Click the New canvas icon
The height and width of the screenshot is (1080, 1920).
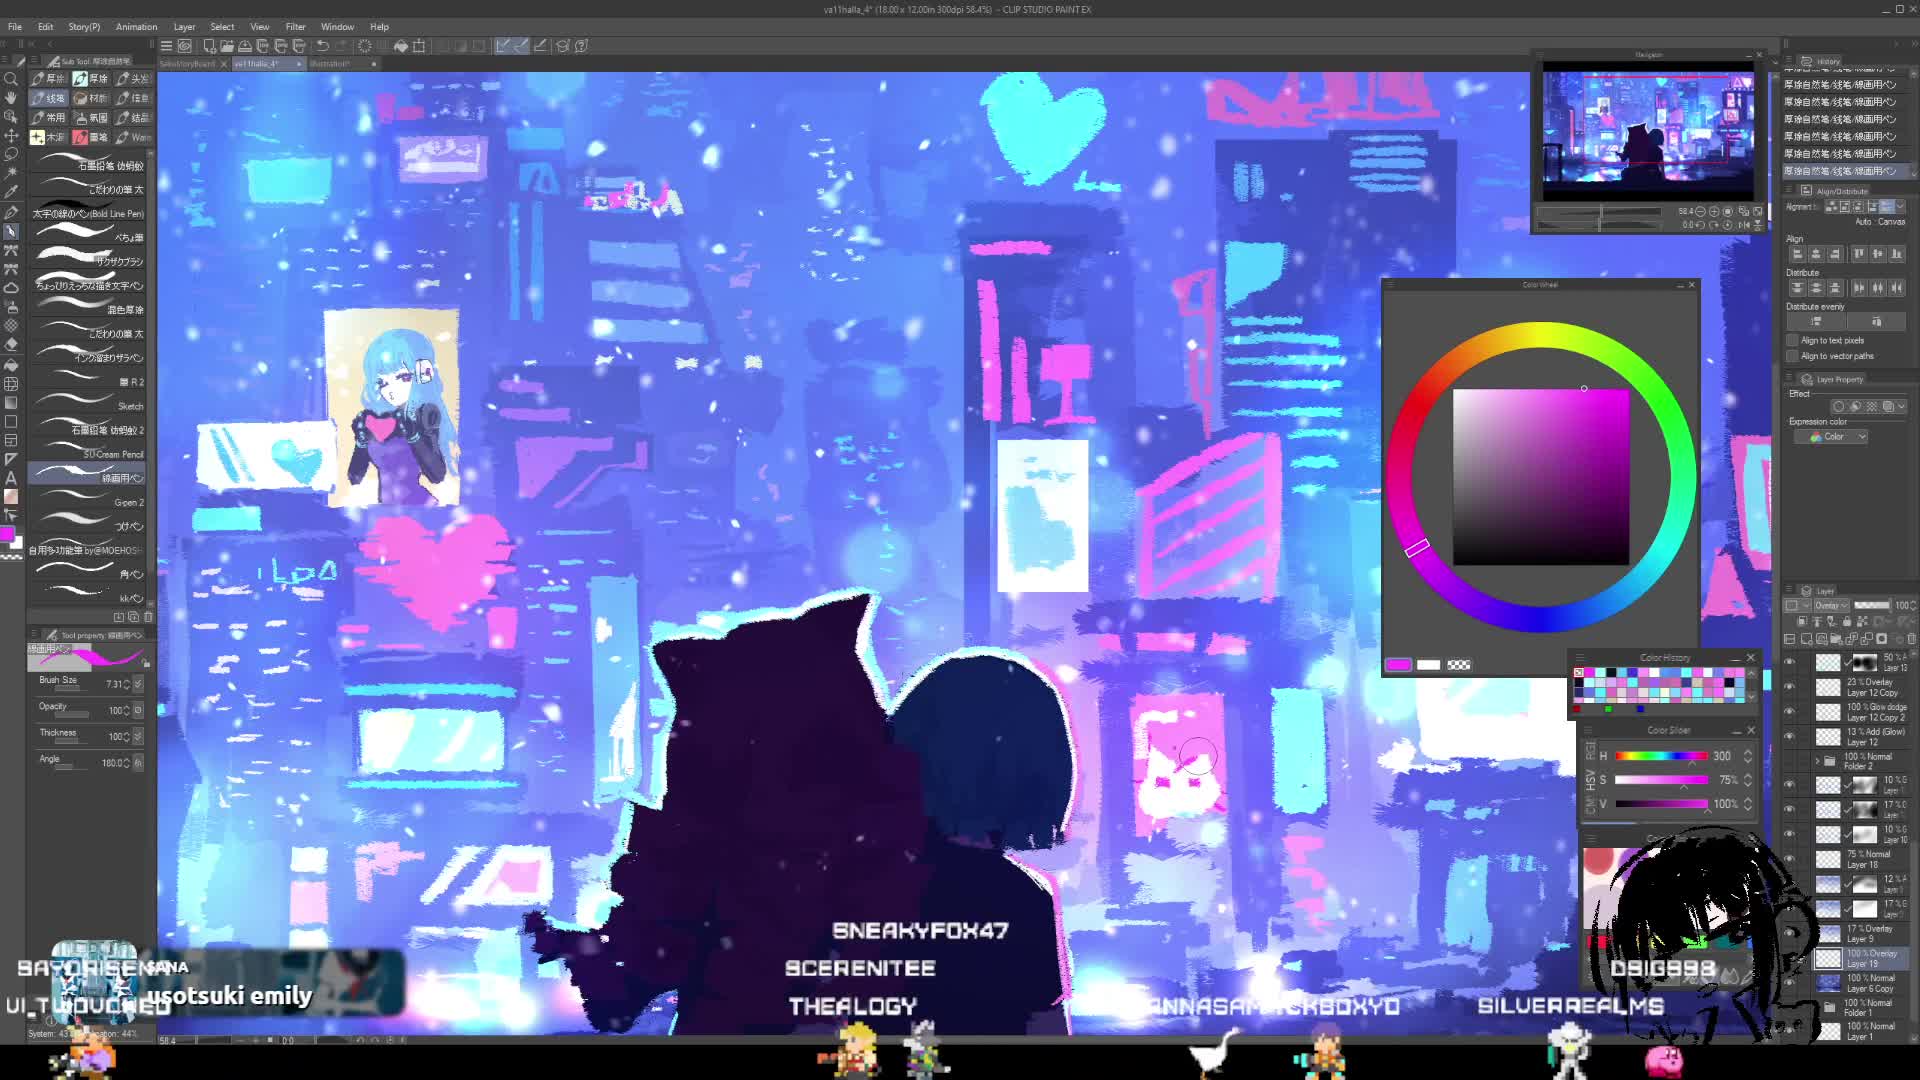209,46
